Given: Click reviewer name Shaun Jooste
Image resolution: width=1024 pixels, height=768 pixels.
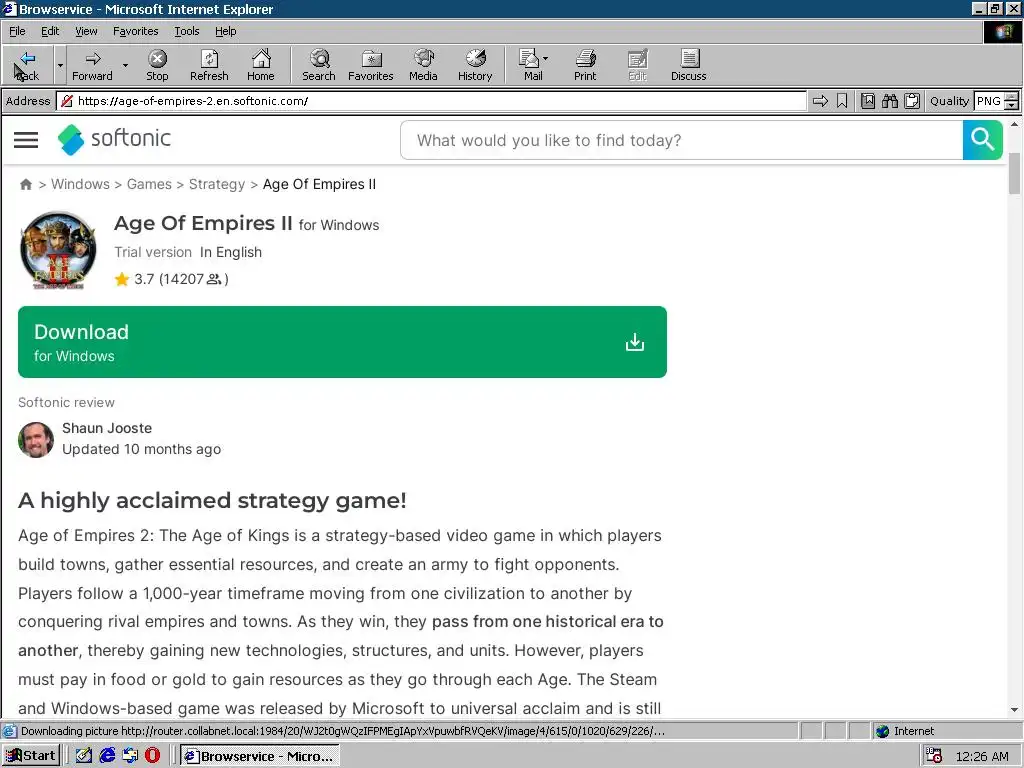Looking at the screenshot, I should pyautogui.click(x=107, y=428).
